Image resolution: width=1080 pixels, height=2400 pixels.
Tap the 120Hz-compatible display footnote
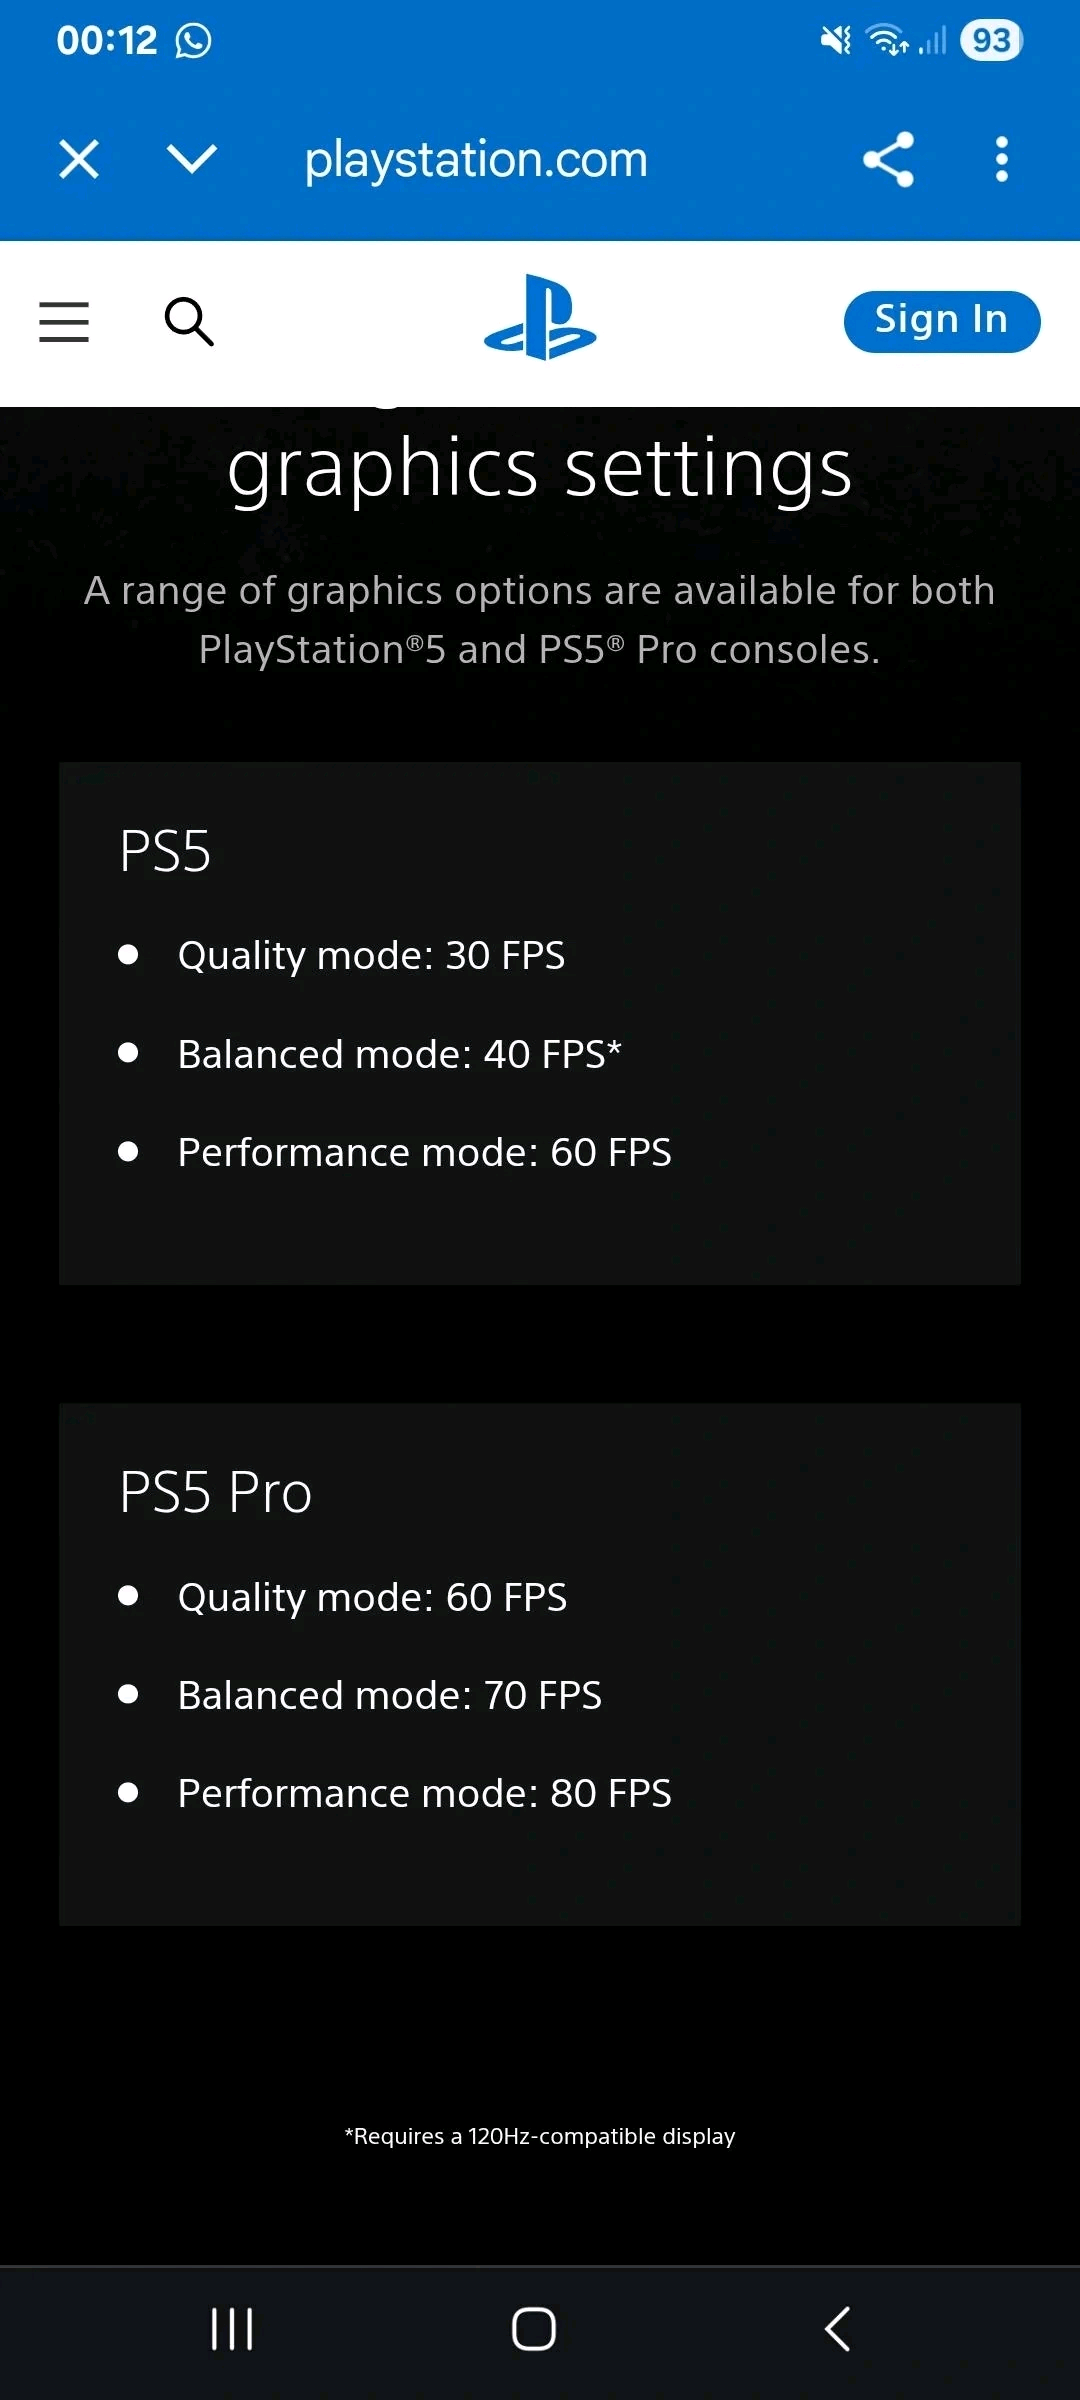pyautogui.click(x=540, y=2137)
